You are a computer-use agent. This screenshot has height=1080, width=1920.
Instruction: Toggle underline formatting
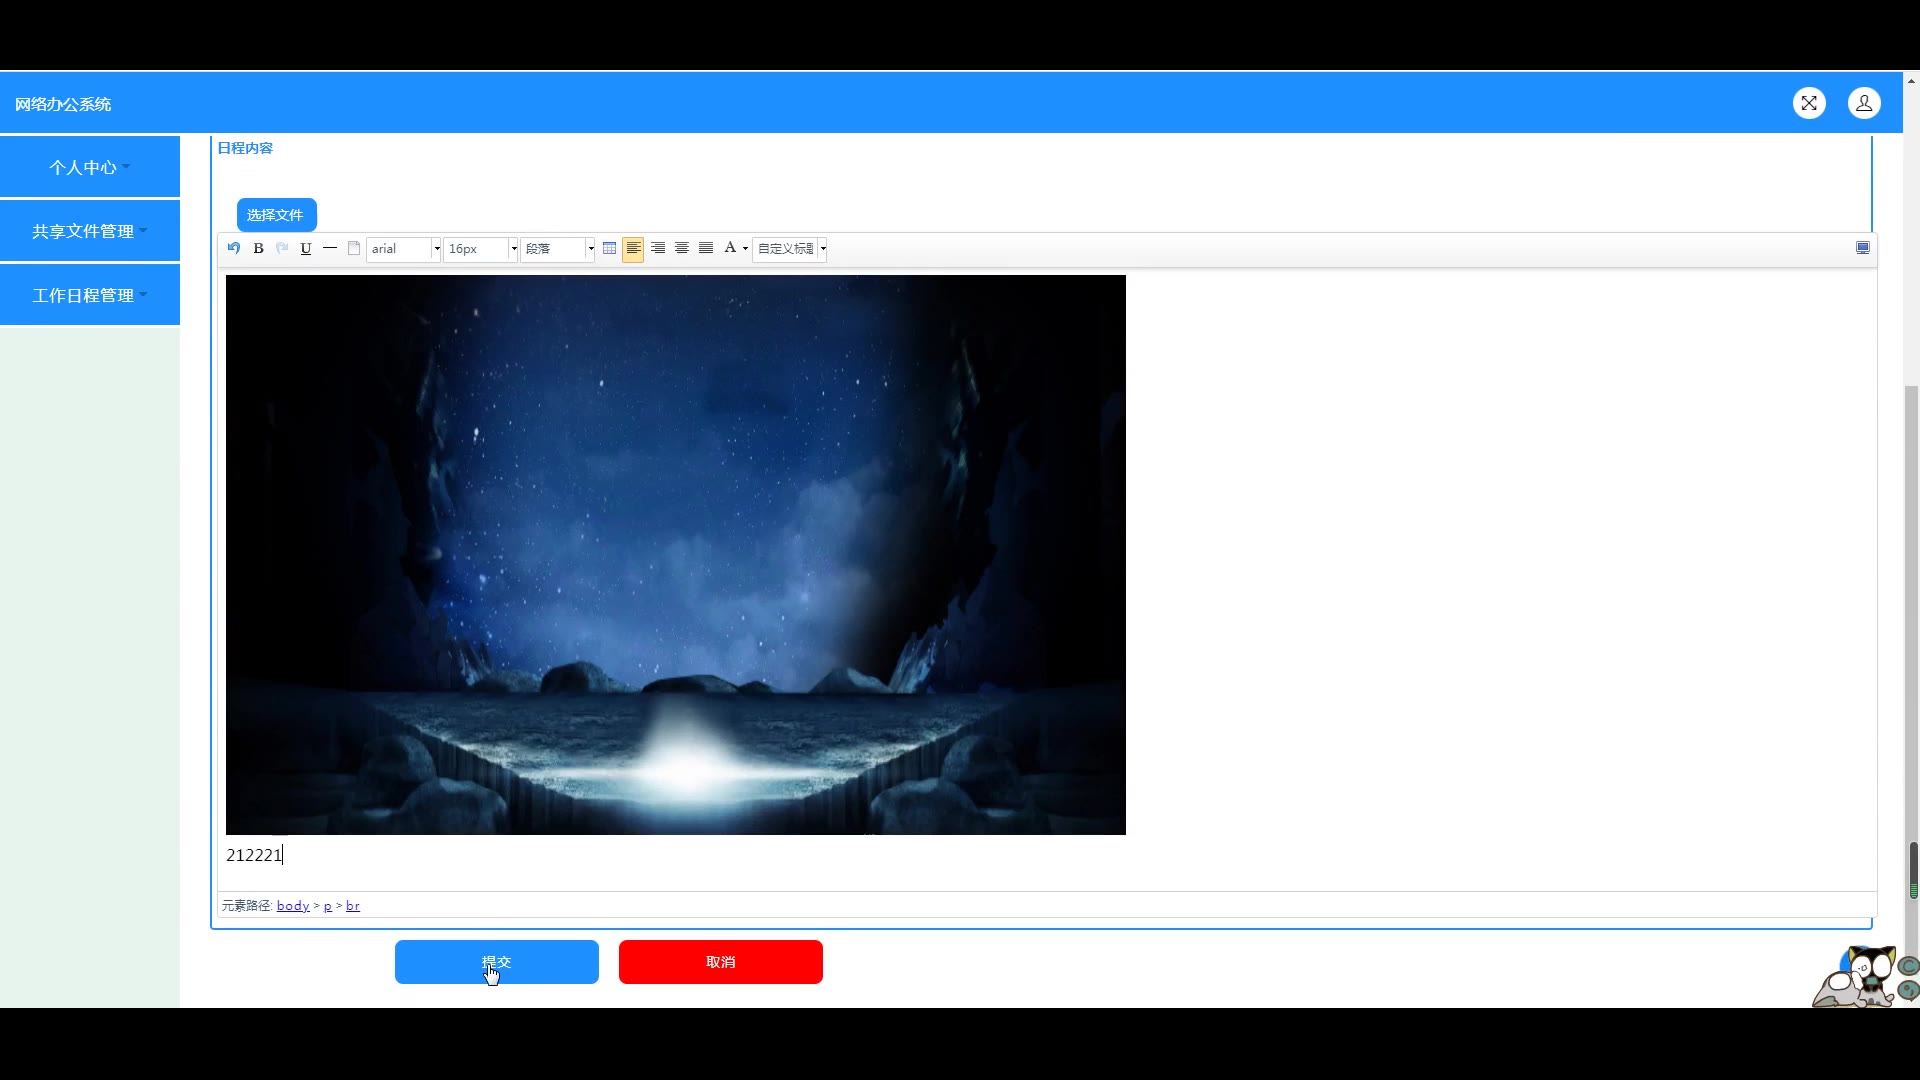click(x=306, y=248)
